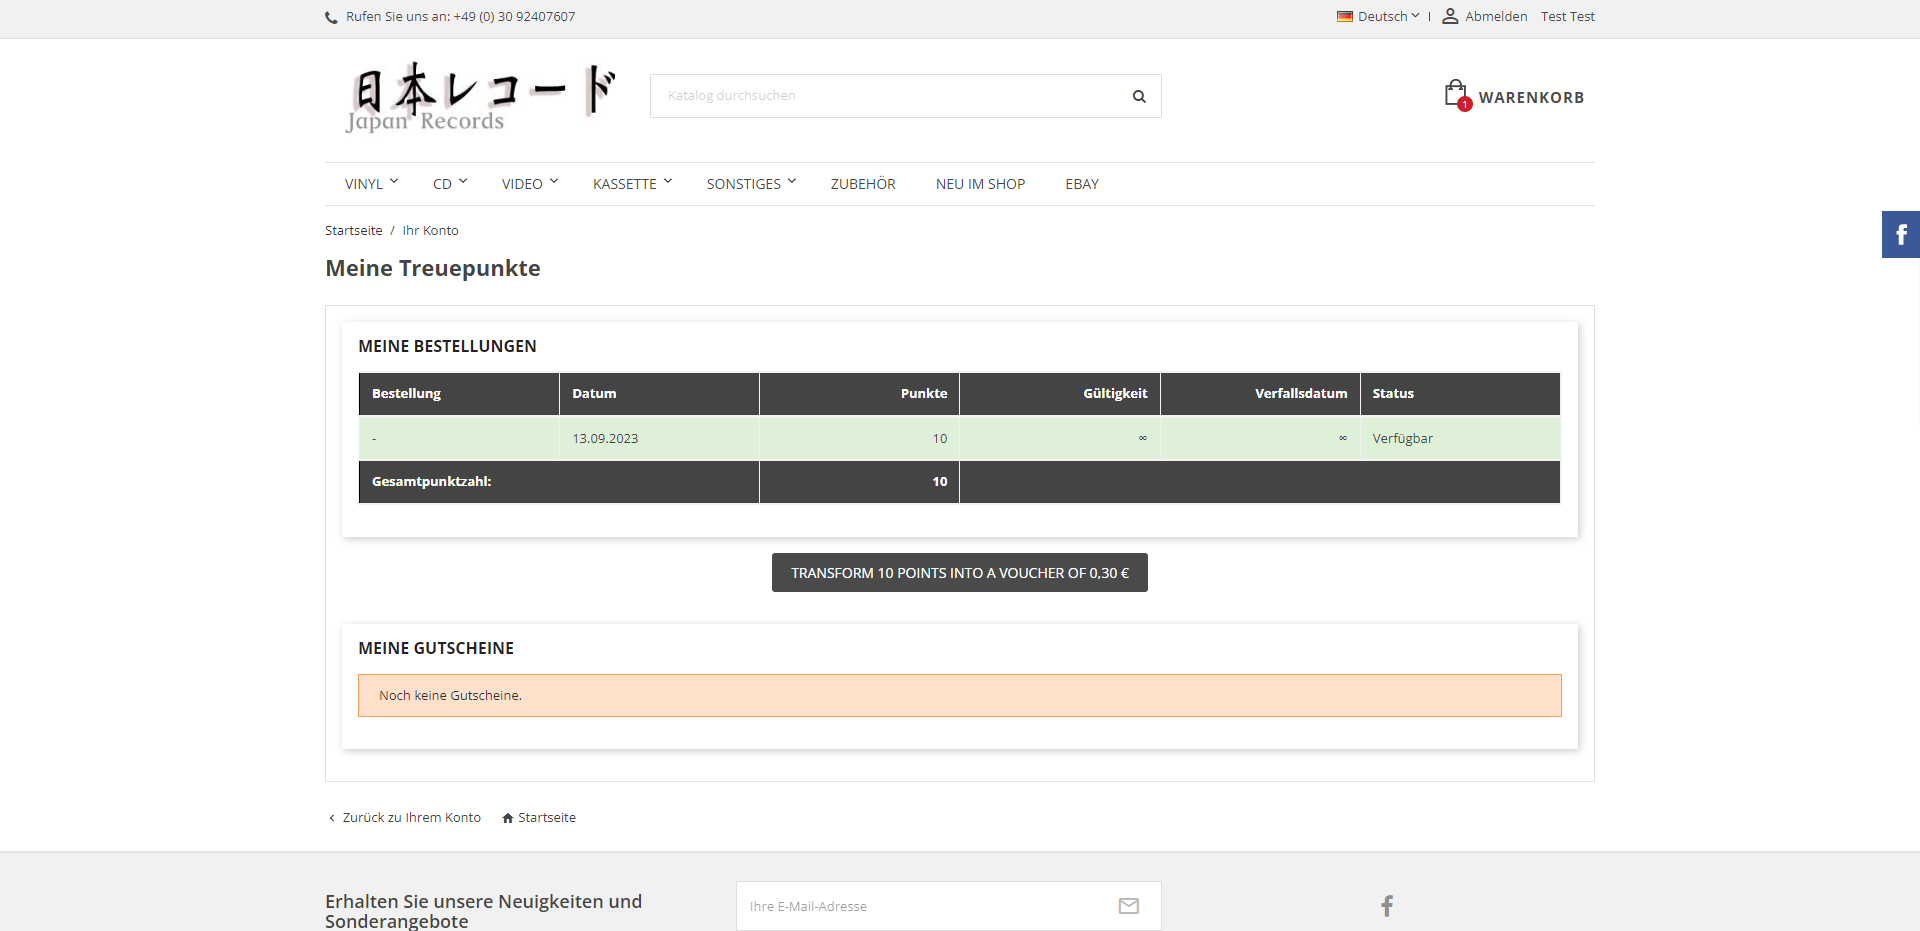Open the eBay menu item
This screenshot has height=931, width=1920.
tap(1082, 184)
